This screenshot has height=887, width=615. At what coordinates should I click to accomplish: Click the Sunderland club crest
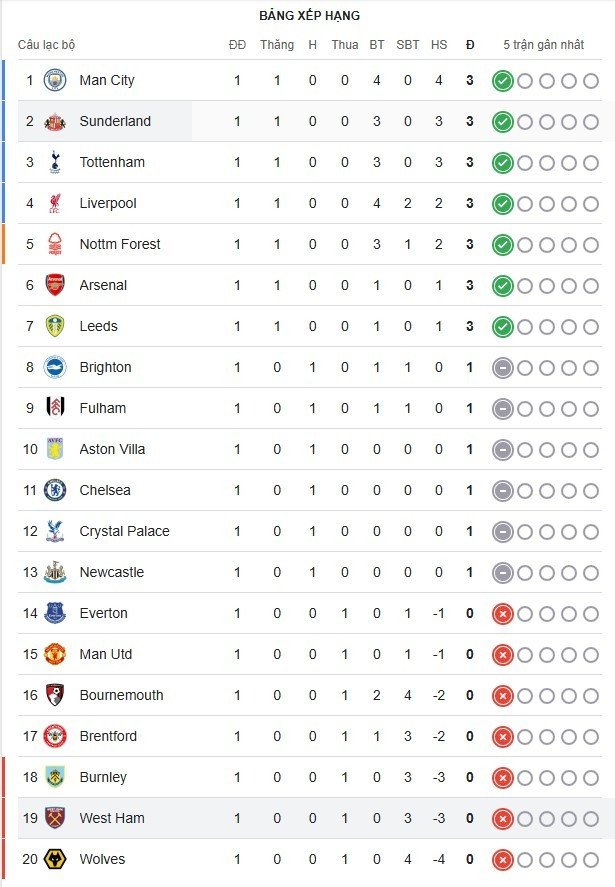(55, 121)
